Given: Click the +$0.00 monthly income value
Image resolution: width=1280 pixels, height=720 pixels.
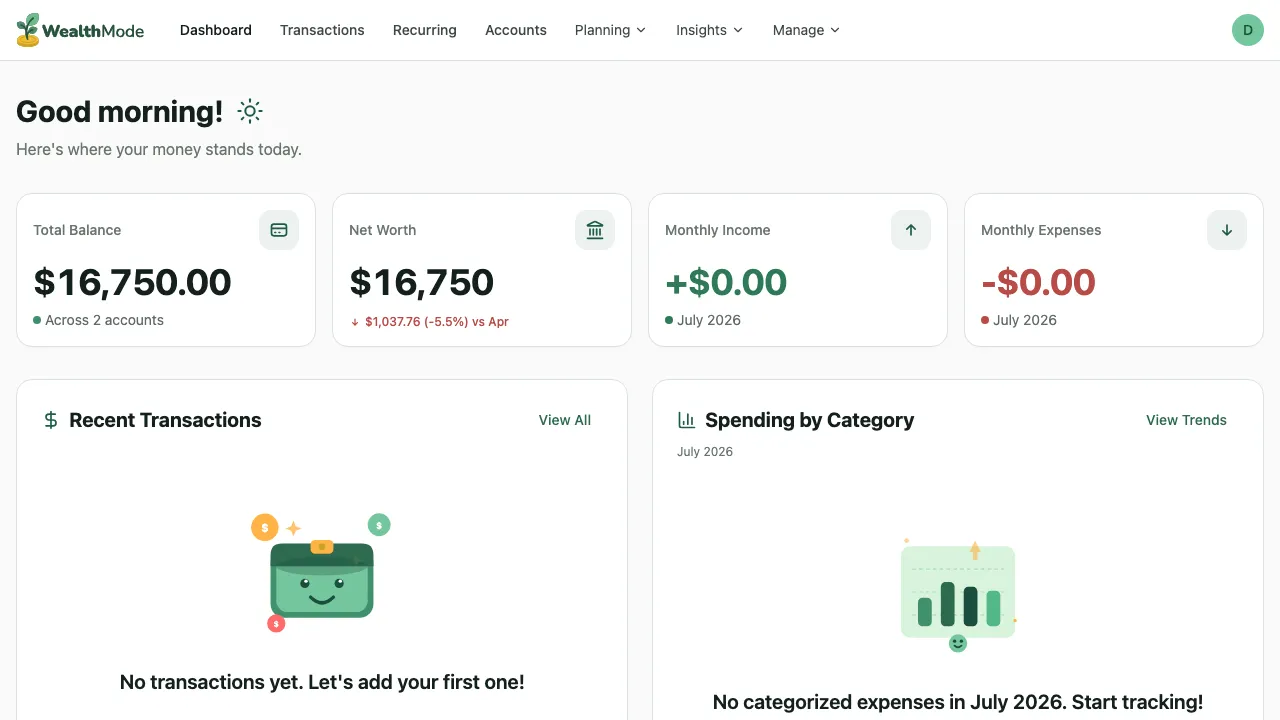Looking at the screenshot, I should (726, 282).
